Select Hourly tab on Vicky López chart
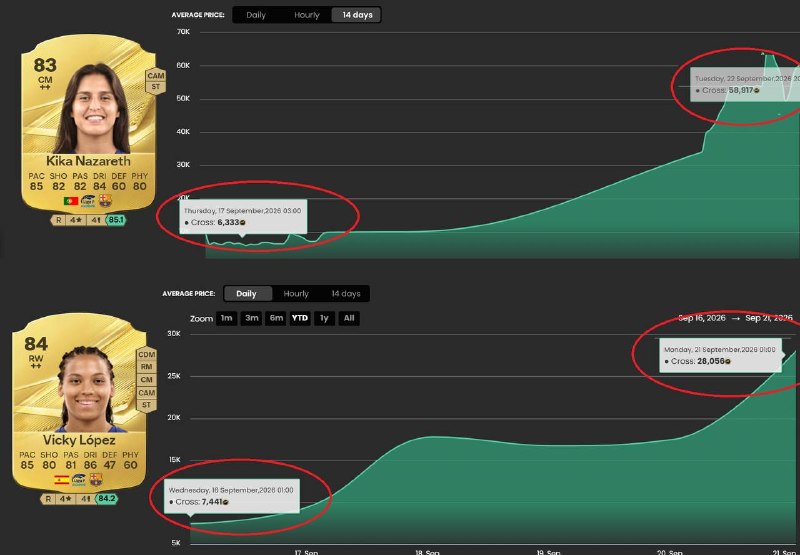This screenshot has height=555, width=800. click(296, 294)
